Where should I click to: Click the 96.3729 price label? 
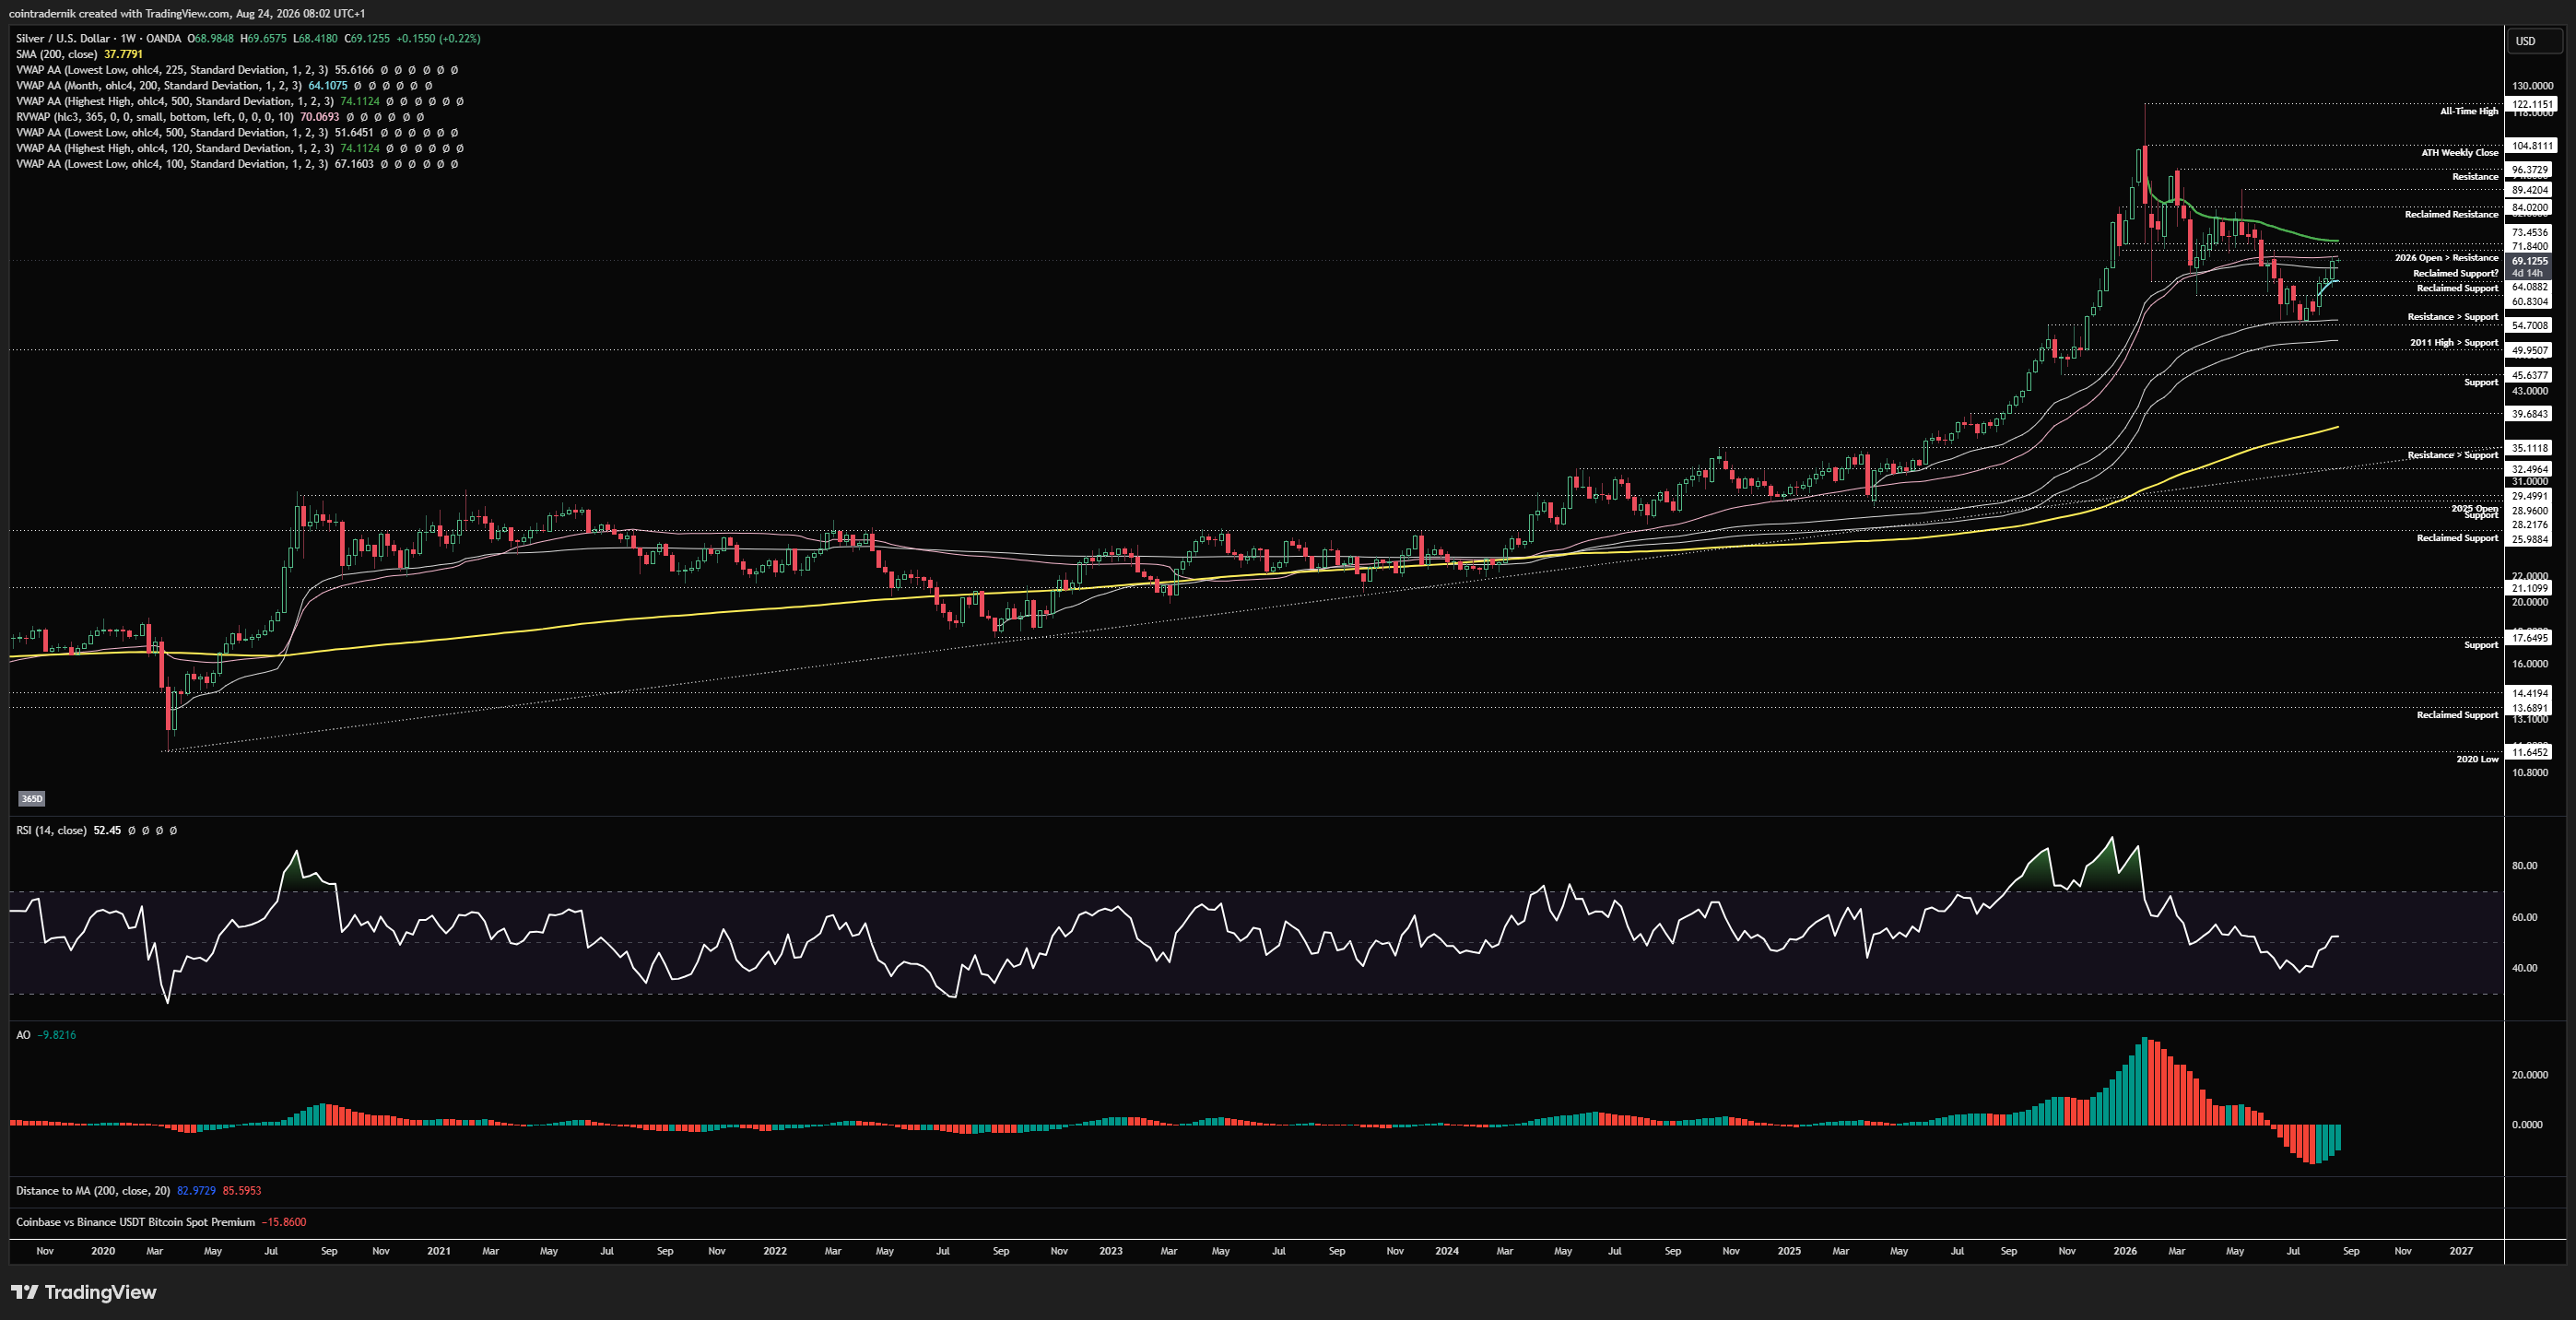[2530, 170]
